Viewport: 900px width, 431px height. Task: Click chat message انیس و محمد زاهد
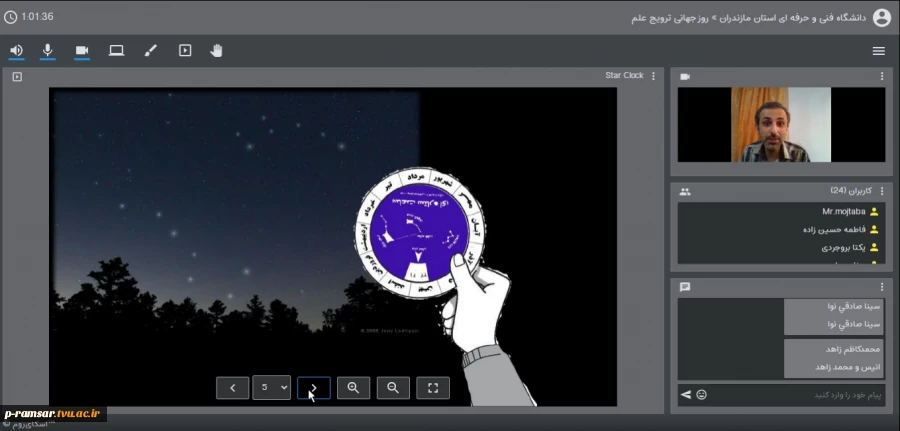[848, 367]
